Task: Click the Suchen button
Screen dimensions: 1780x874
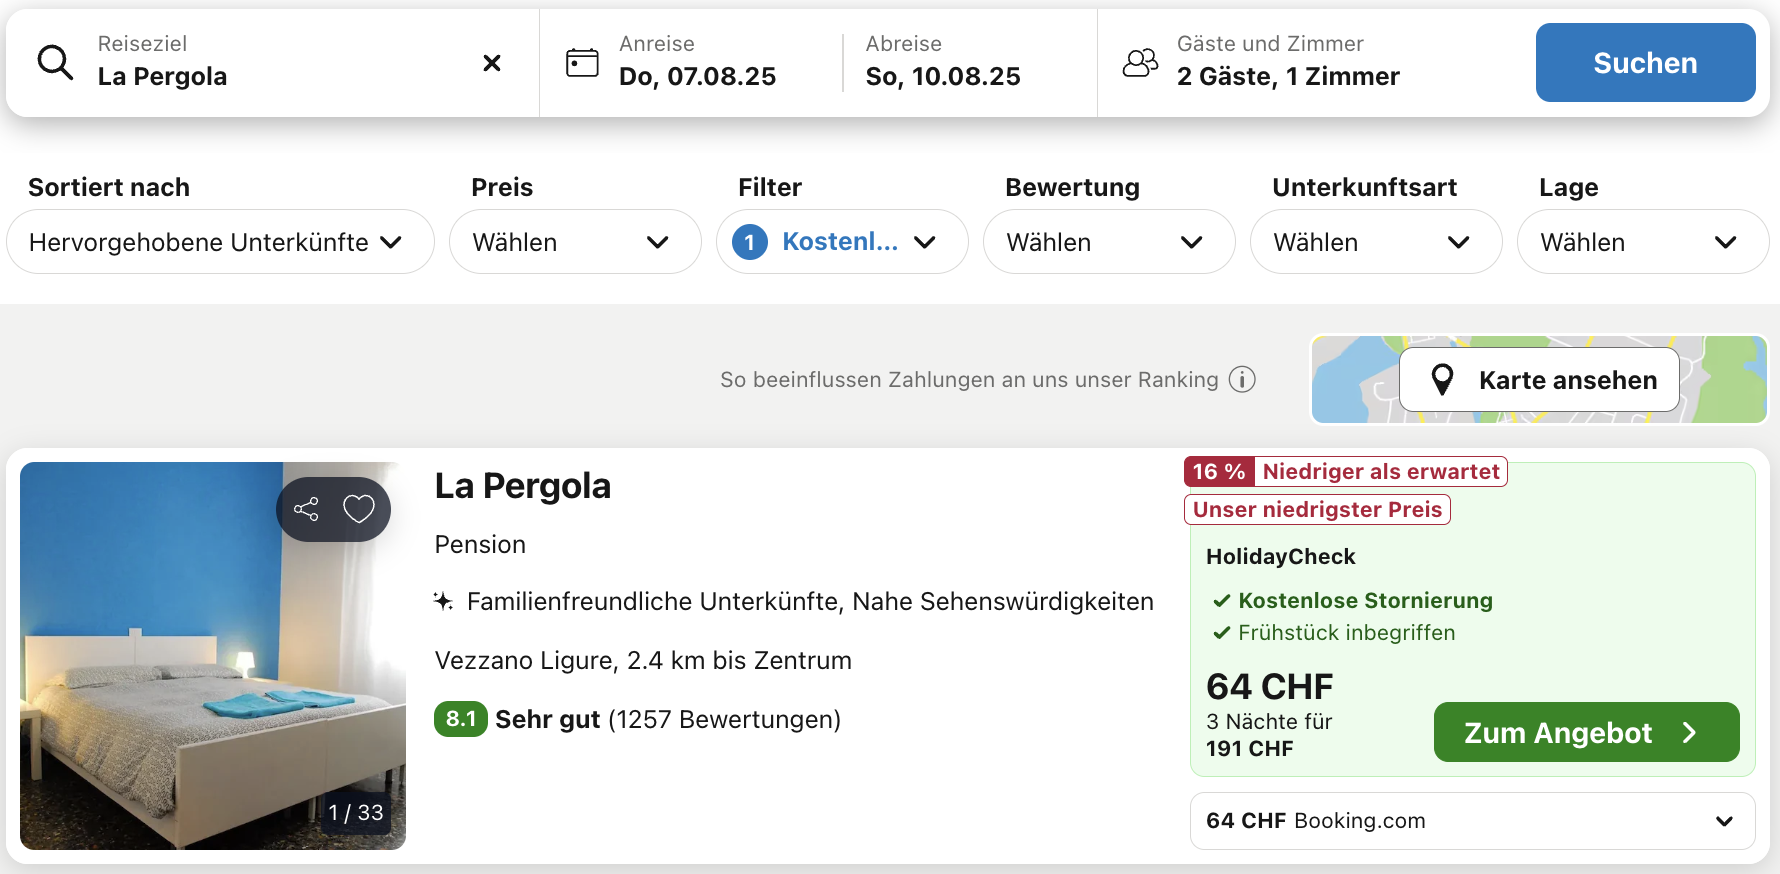Action: 1645,63
